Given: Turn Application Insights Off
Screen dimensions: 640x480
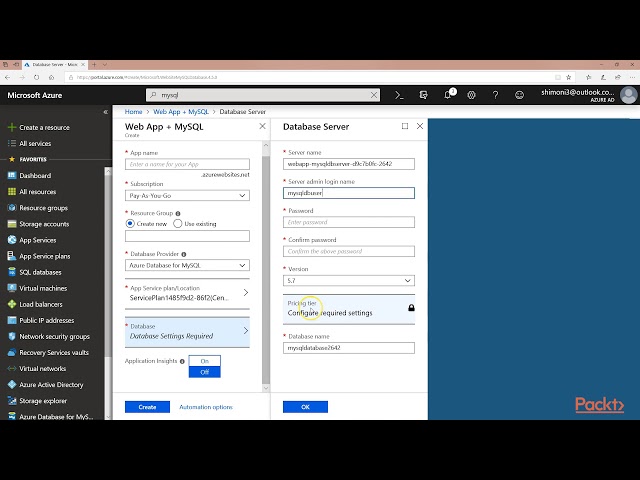Looking at the screenshot, I should 204,372.
